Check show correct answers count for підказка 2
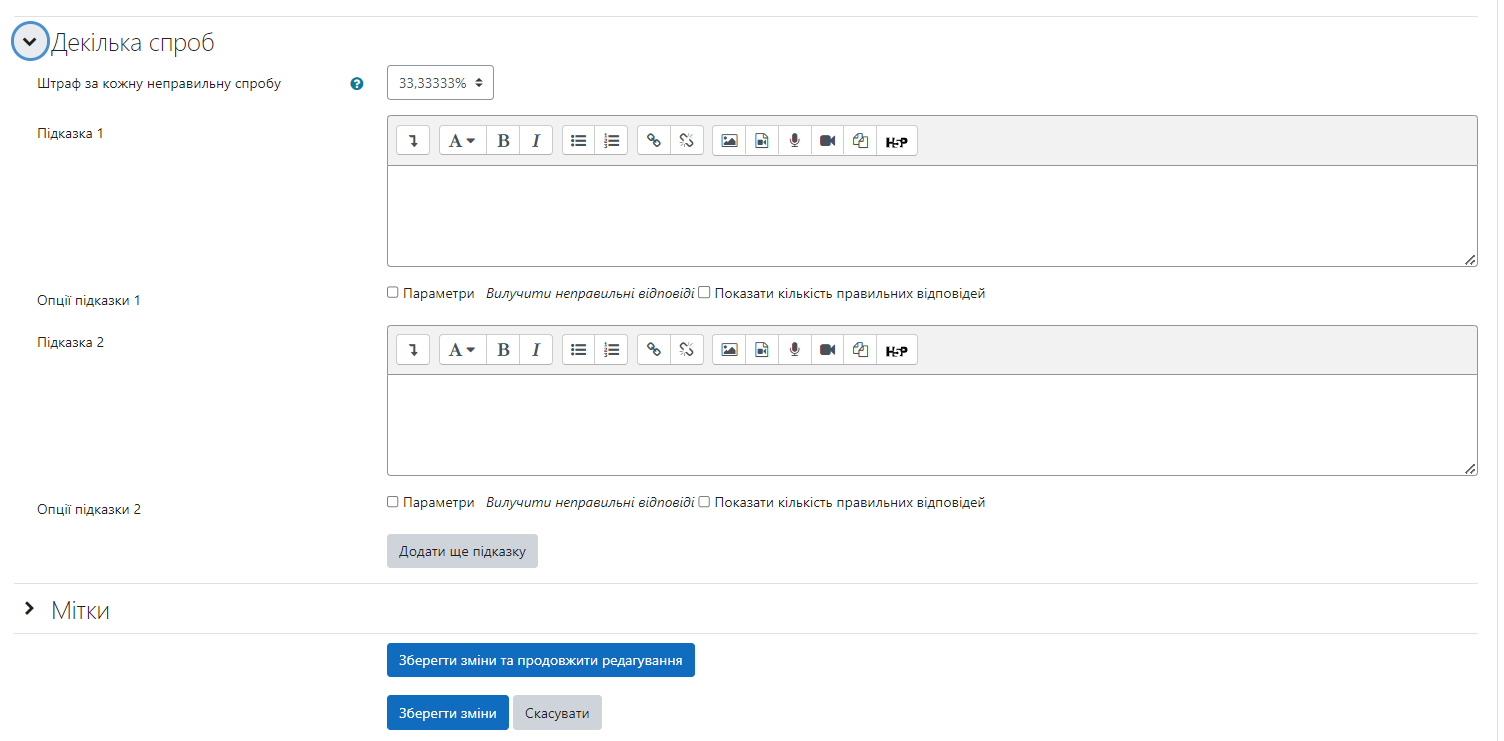 pyautogui.click(x=704, y=502)
